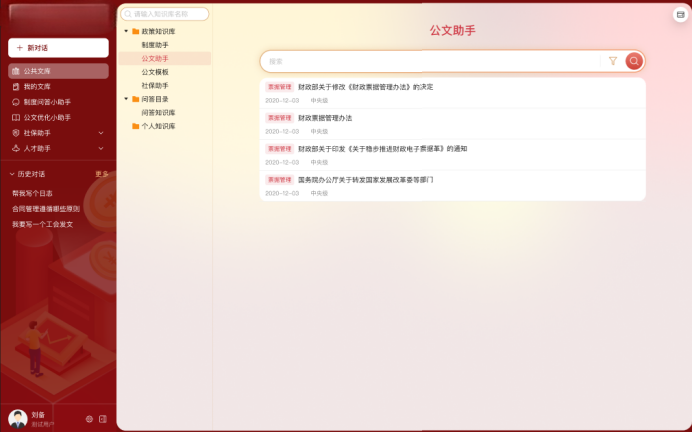Collapse the 历史对话 section
The height and width of the screenshot is (432, 692).
coord(12,174)
